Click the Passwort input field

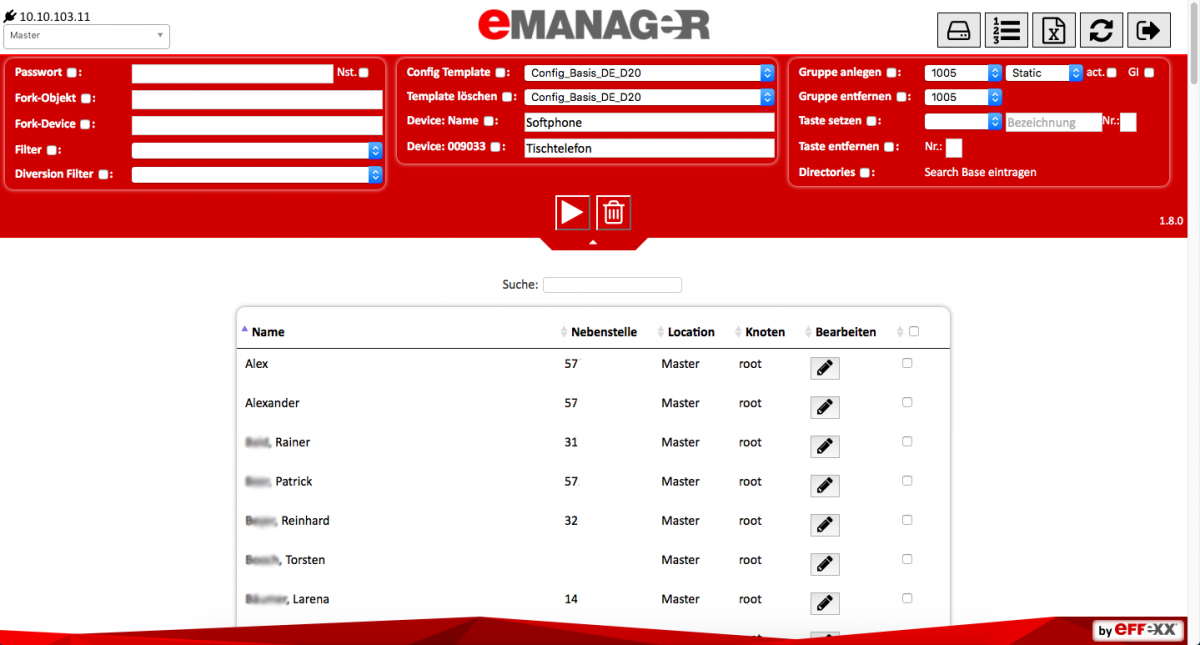click(232, 73)
